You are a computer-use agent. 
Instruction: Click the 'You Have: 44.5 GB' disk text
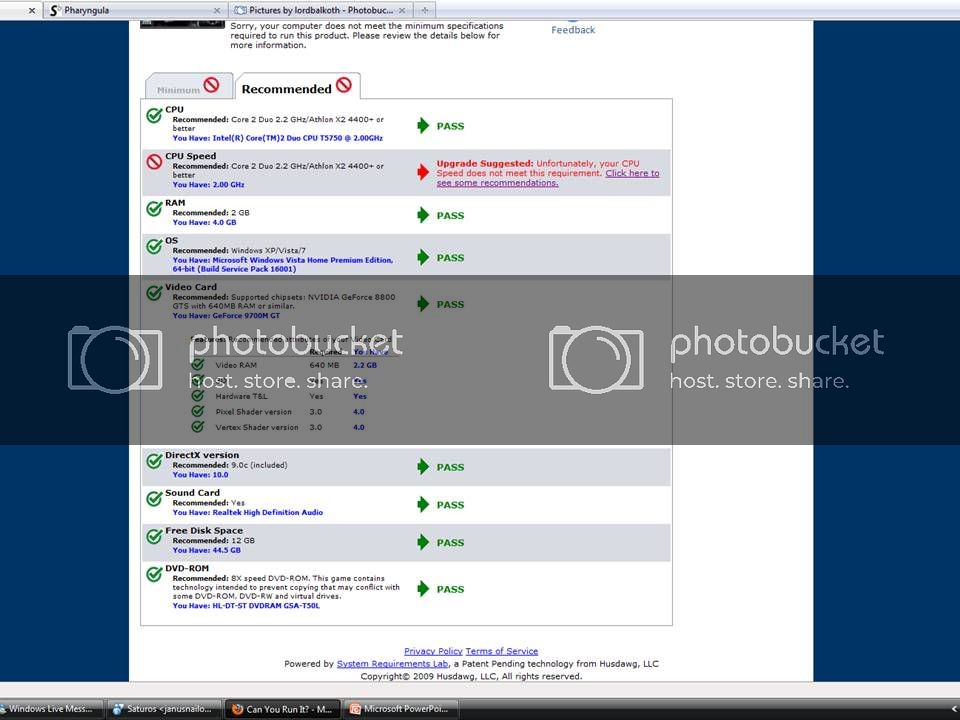[206, 550]
